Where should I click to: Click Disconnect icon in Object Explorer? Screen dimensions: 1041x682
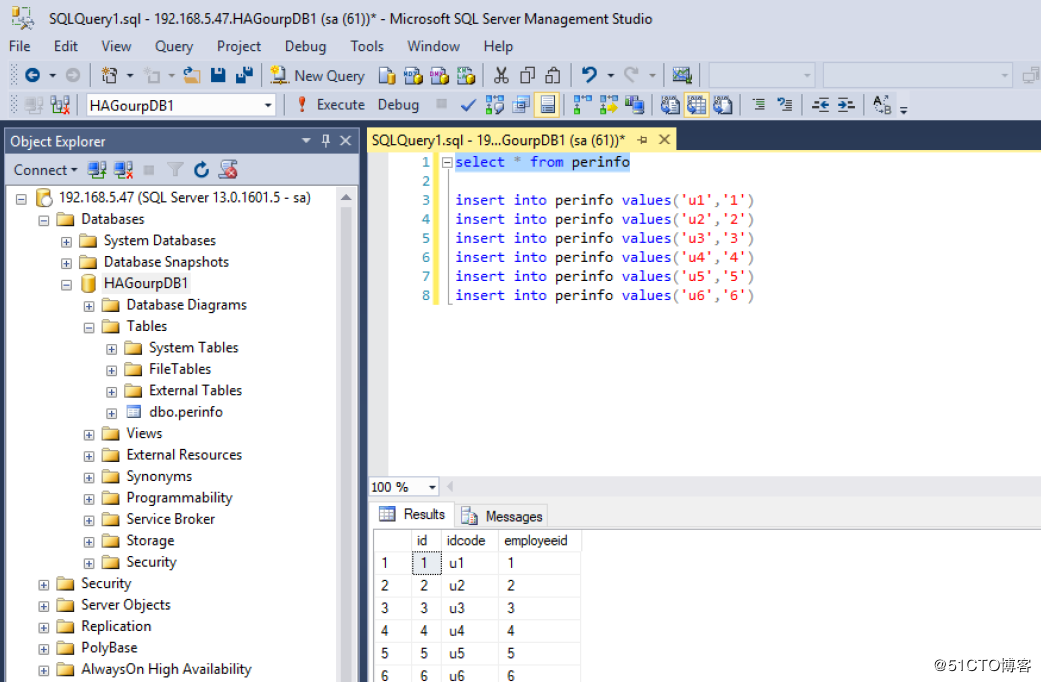[x=123, y=170]
